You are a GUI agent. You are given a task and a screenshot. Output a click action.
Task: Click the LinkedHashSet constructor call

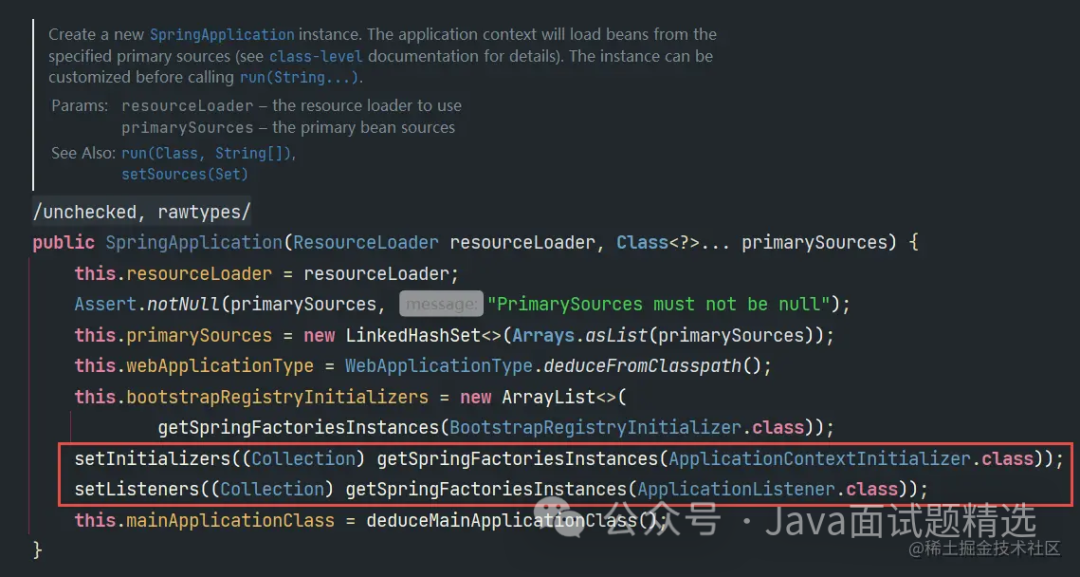(413, 335)
